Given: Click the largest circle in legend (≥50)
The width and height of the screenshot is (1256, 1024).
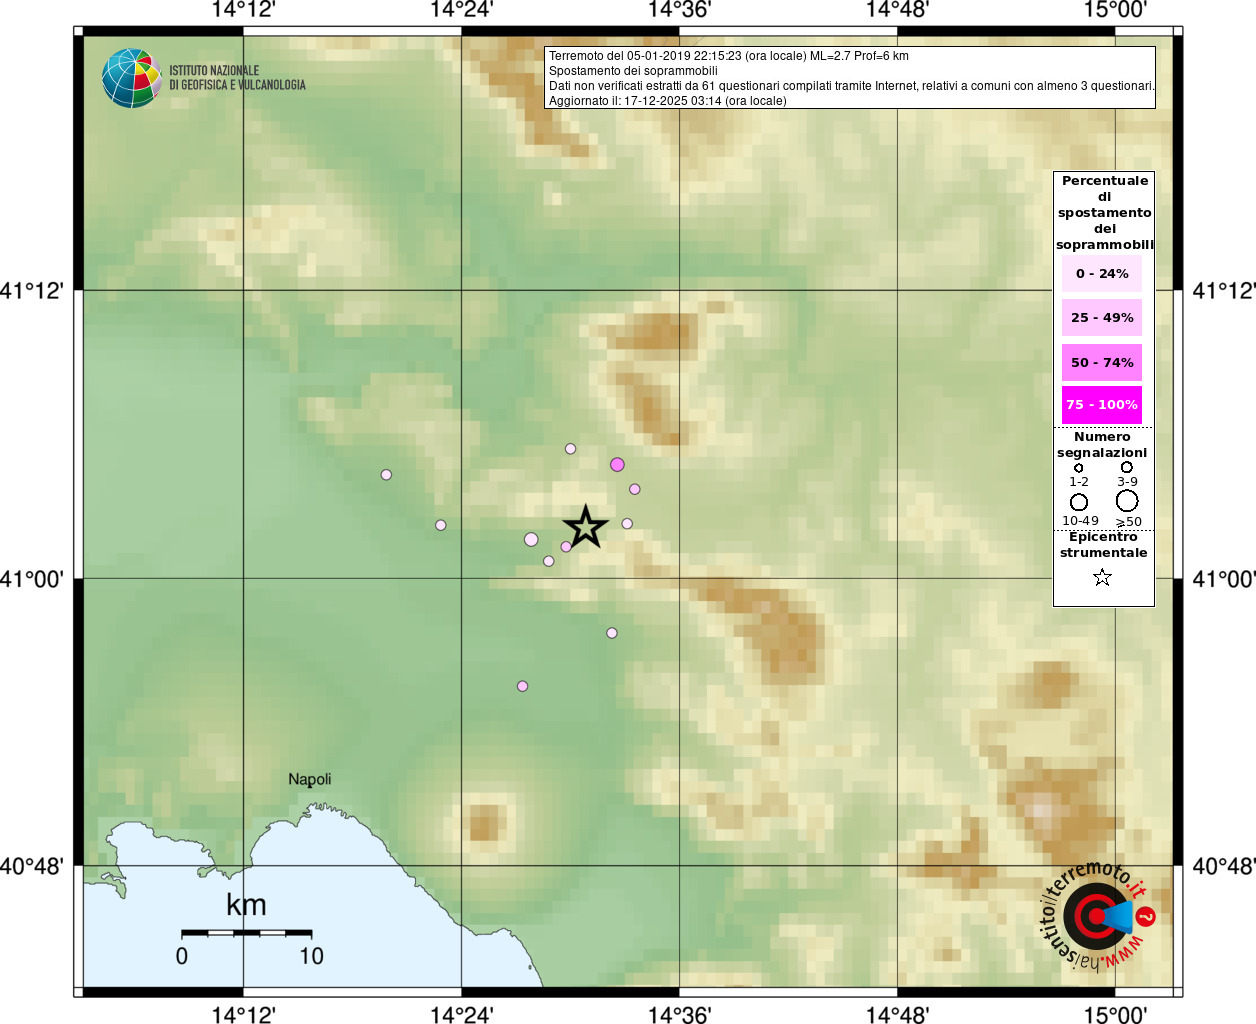Looking at the screenshot, I should [1127, 501].
